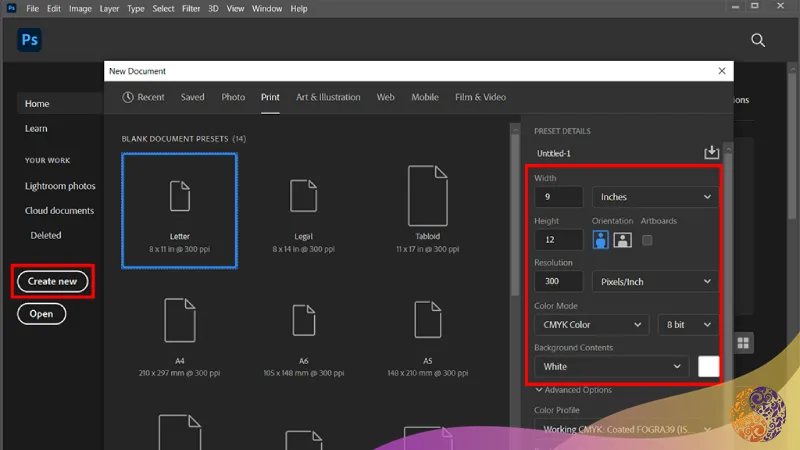This screenshot has height=450, width=800.
Task: Go to Learn in sidebar
Action: point(36,129)
